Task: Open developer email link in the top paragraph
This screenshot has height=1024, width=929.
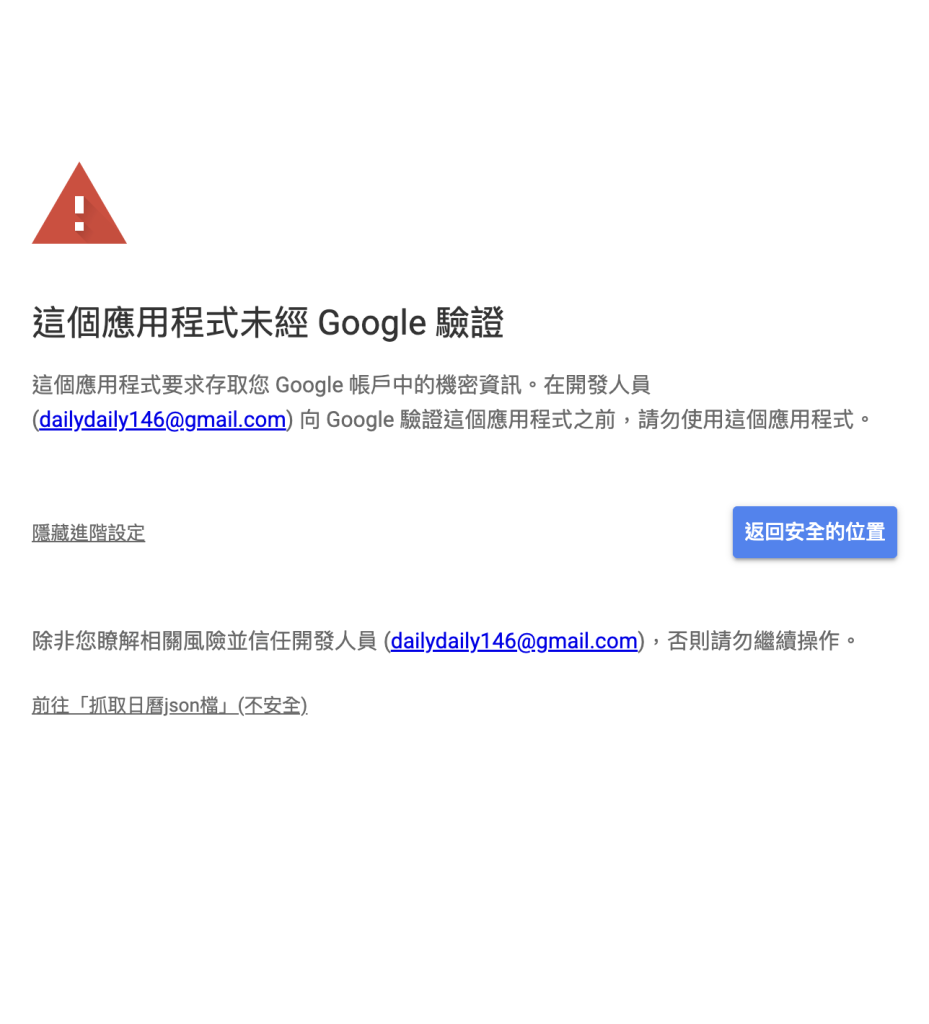Action: (163, 420)
